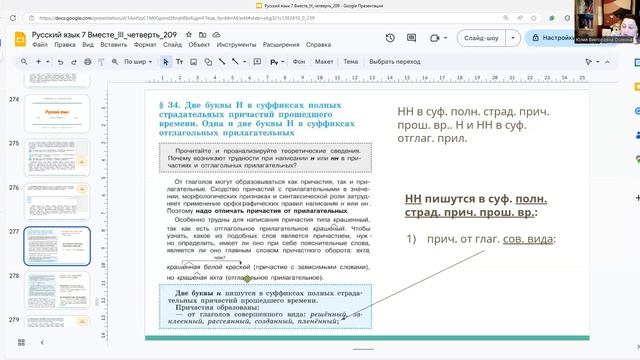Open the Вставить menu
Viewport: 640px width, 360px height.
click(x=113, y=44)
